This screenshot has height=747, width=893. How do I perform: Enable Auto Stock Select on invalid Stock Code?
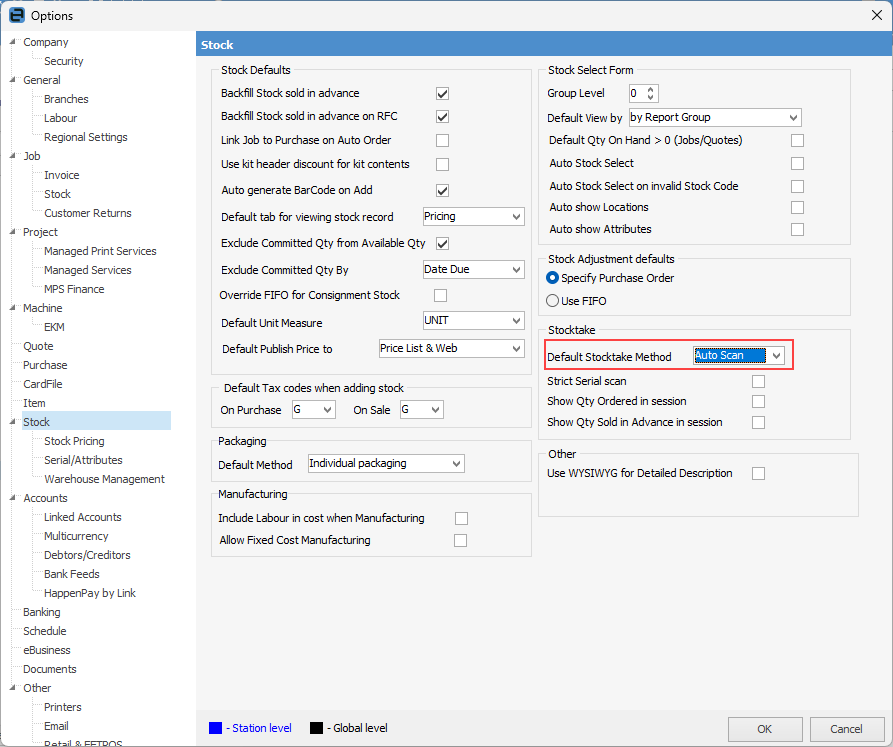point(797,186)
